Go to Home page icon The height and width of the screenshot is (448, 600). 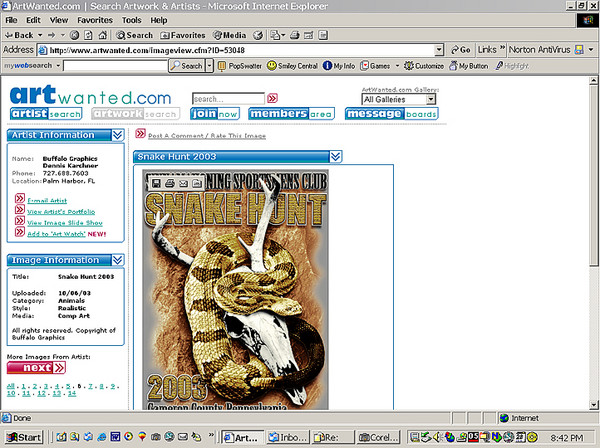[x=102, y=35]
